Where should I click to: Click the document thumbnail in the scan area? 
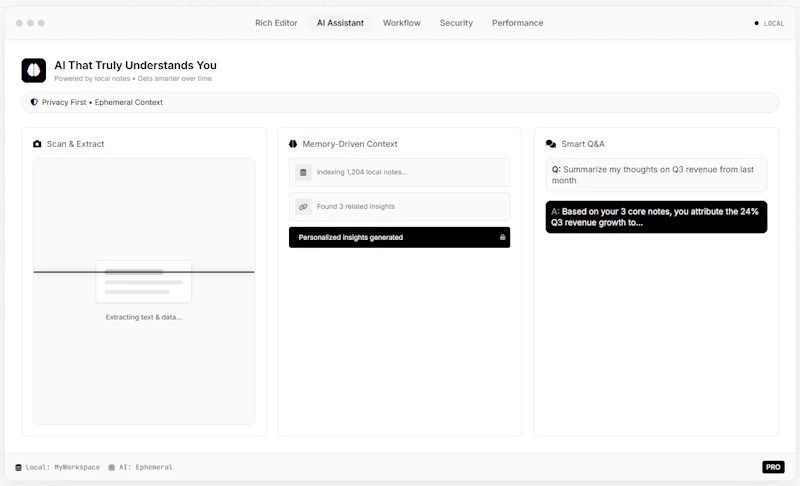(144, 282)
